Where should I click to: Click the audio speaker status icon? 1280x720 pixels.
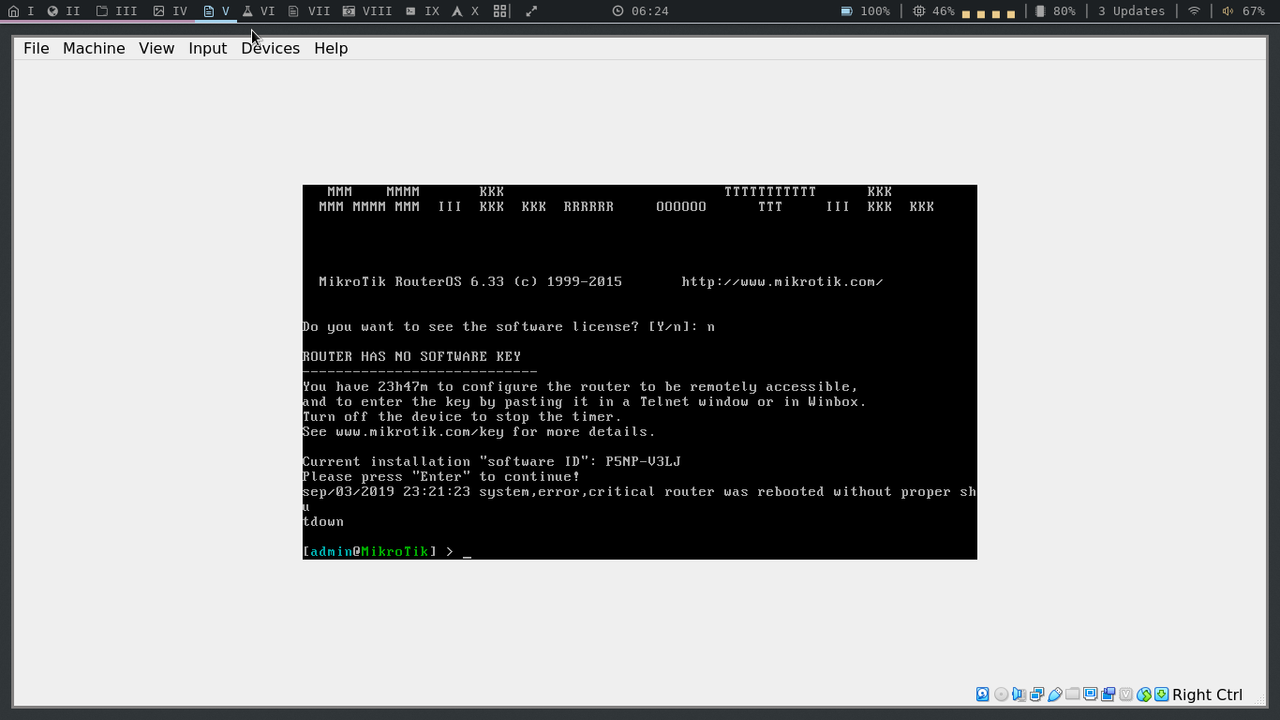pos(1019,694)
